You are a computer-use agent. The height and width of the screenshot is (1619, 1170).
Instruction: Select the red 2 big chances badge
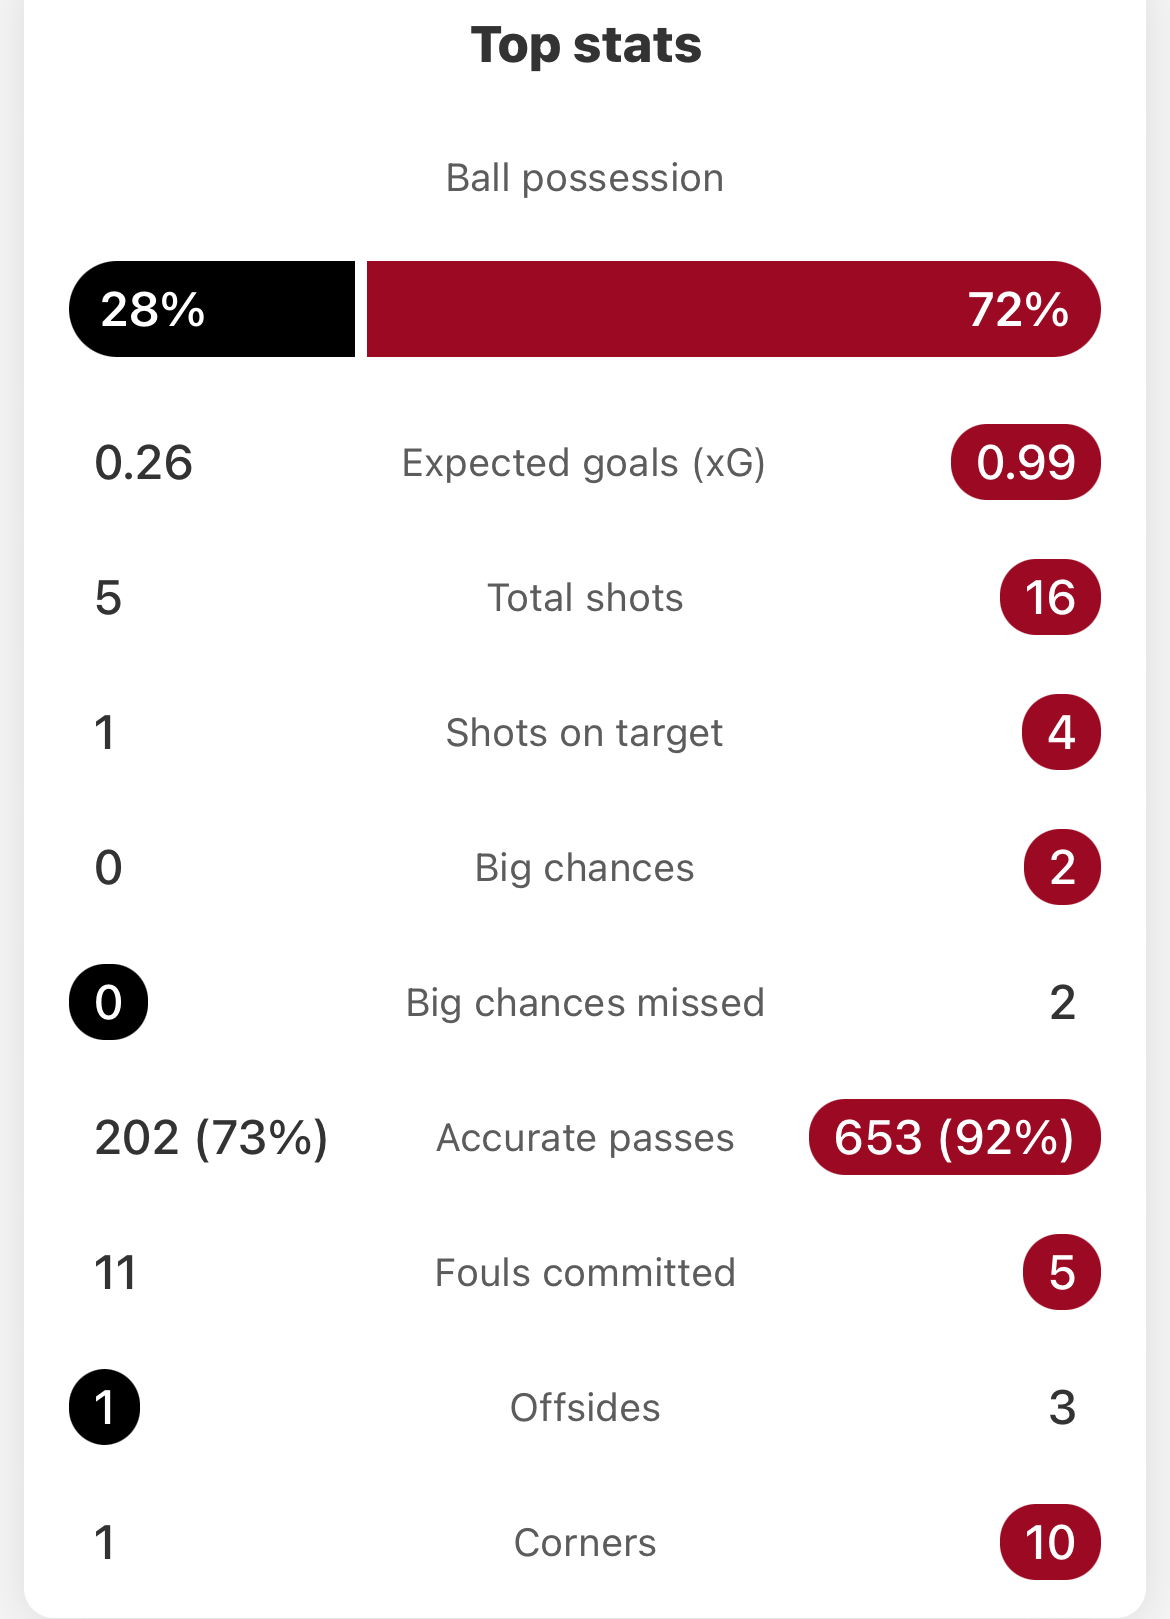click(x=1062, y=867)
